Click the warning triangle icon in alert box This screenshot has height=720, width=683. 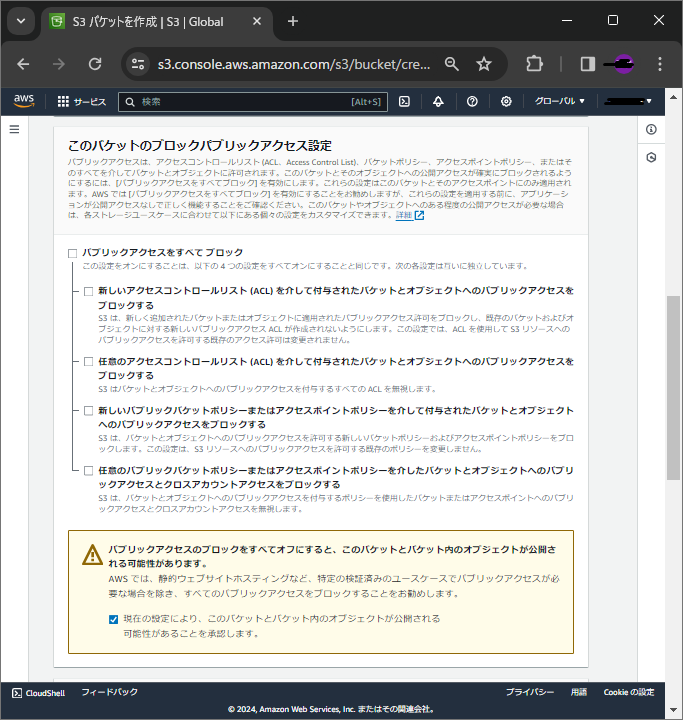click(92, 554)
